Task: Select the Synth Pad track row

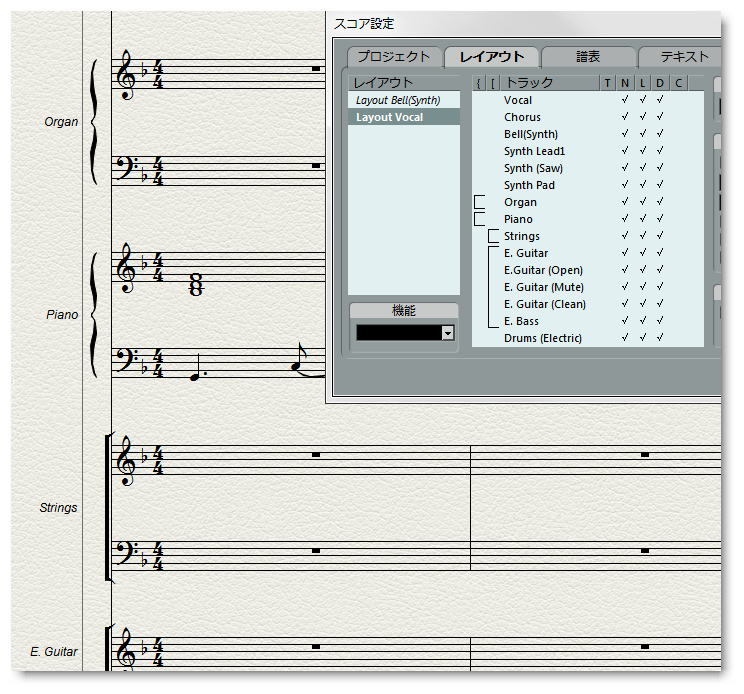Action: [587, 185]
